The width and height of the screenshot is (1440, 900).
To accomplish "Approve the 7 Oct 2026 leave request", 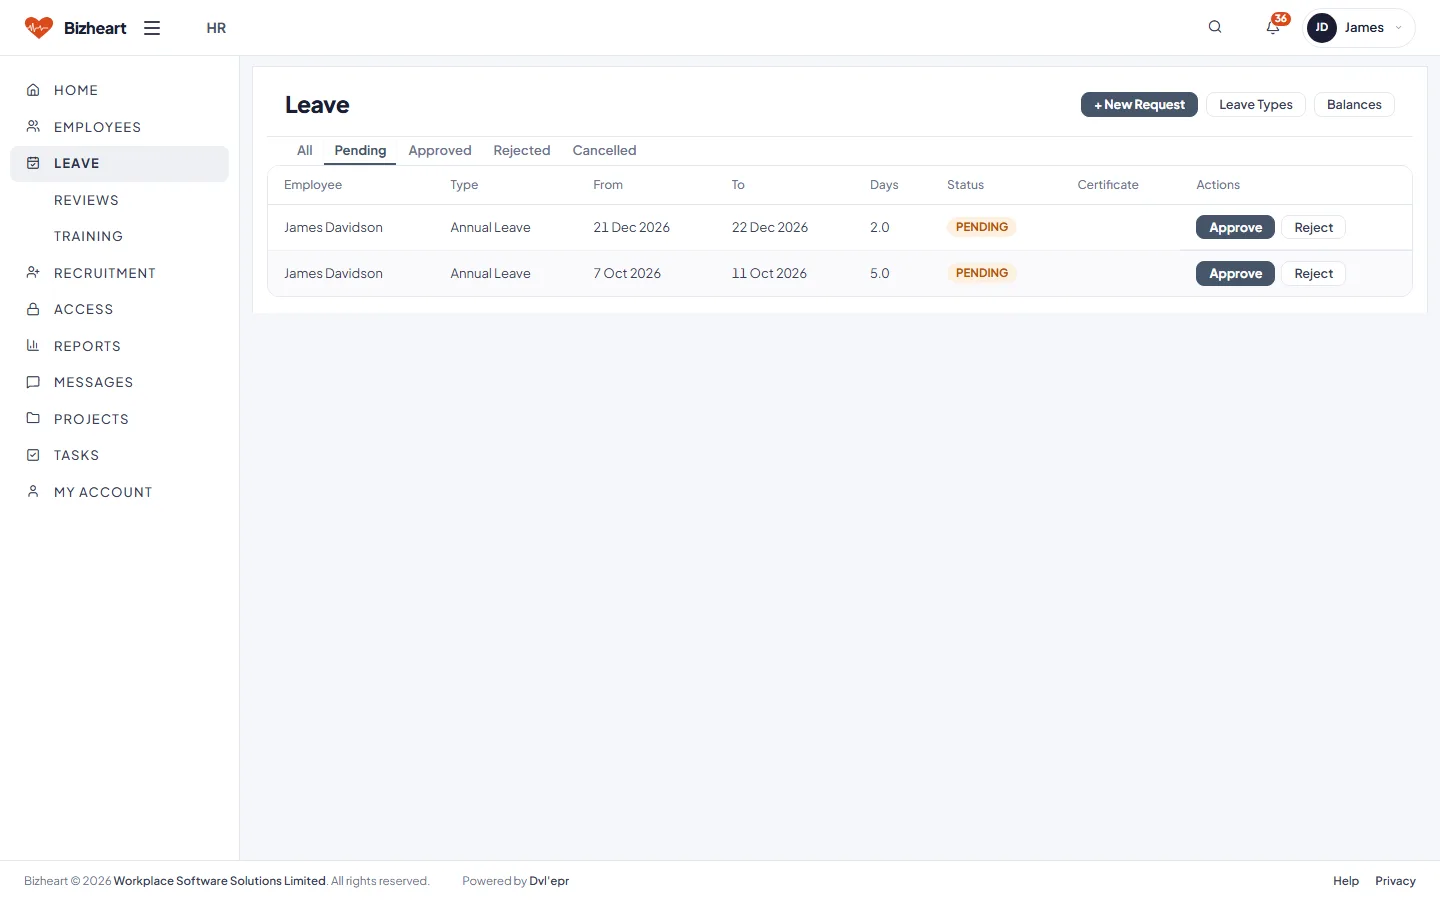I will click(1235, 273).
